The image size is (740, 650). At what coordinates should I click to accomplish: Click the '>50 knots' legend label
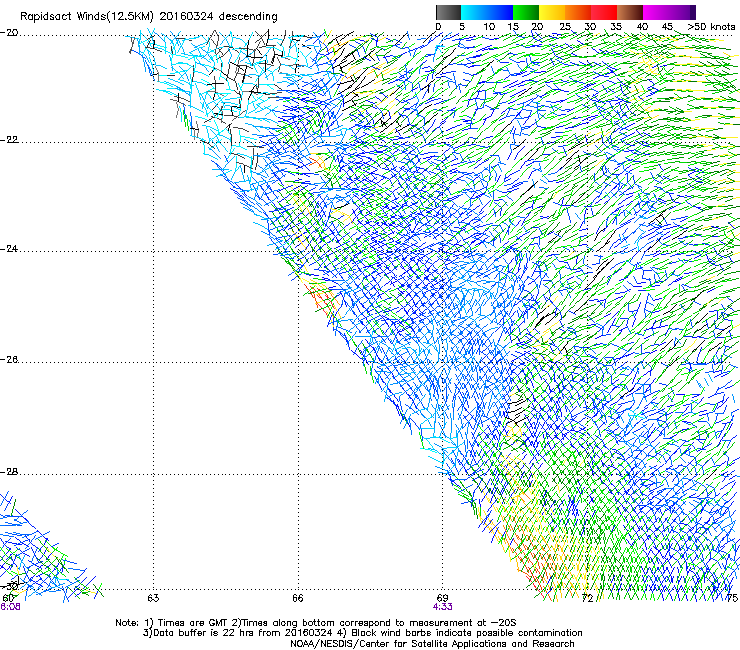point(711,27)
